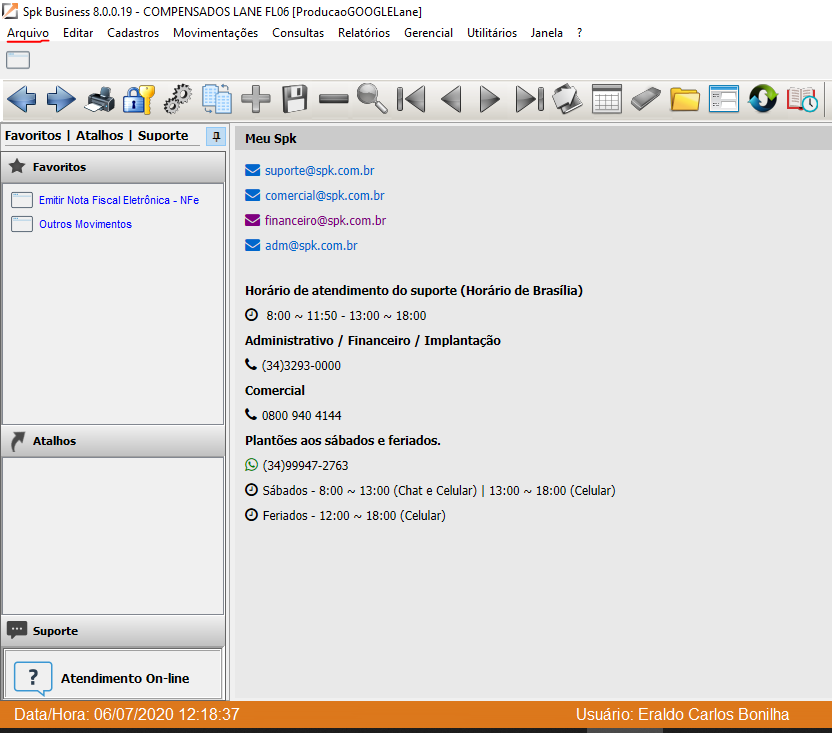Click adm@spk.com.br email link

[x=311, y=245]
